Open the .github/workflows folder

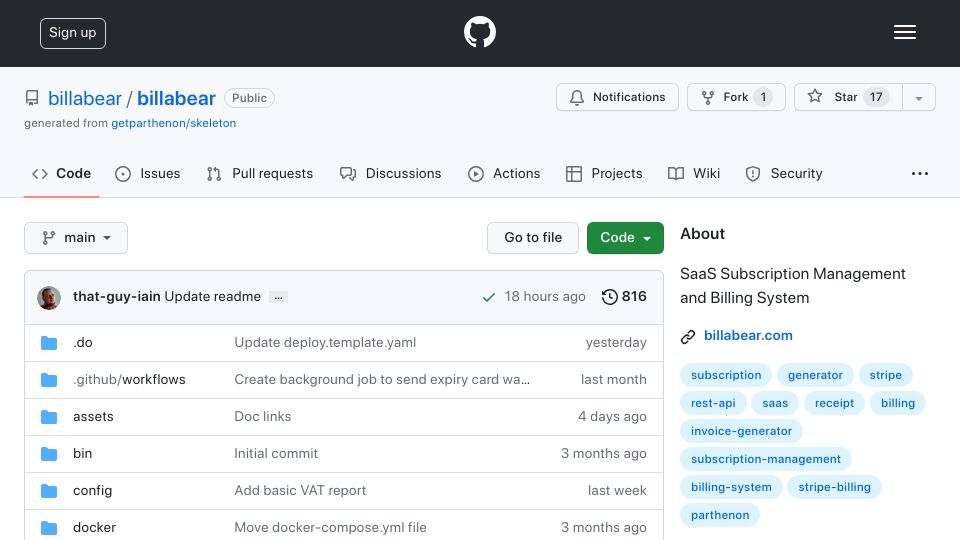(x=129, y=380)
